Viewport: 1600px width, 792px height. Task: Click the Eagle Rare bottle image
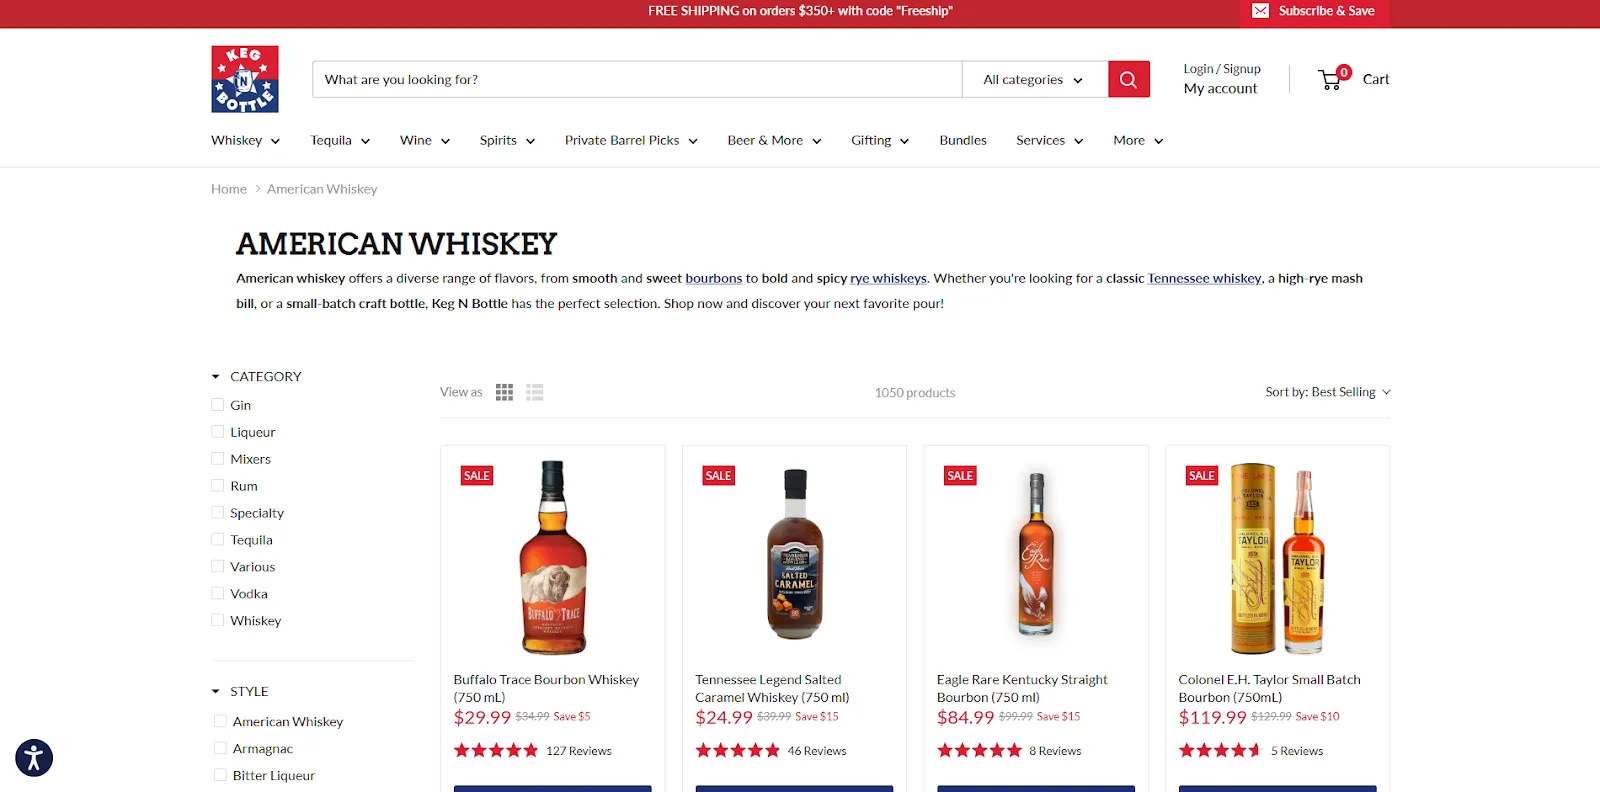[1036, 555]
